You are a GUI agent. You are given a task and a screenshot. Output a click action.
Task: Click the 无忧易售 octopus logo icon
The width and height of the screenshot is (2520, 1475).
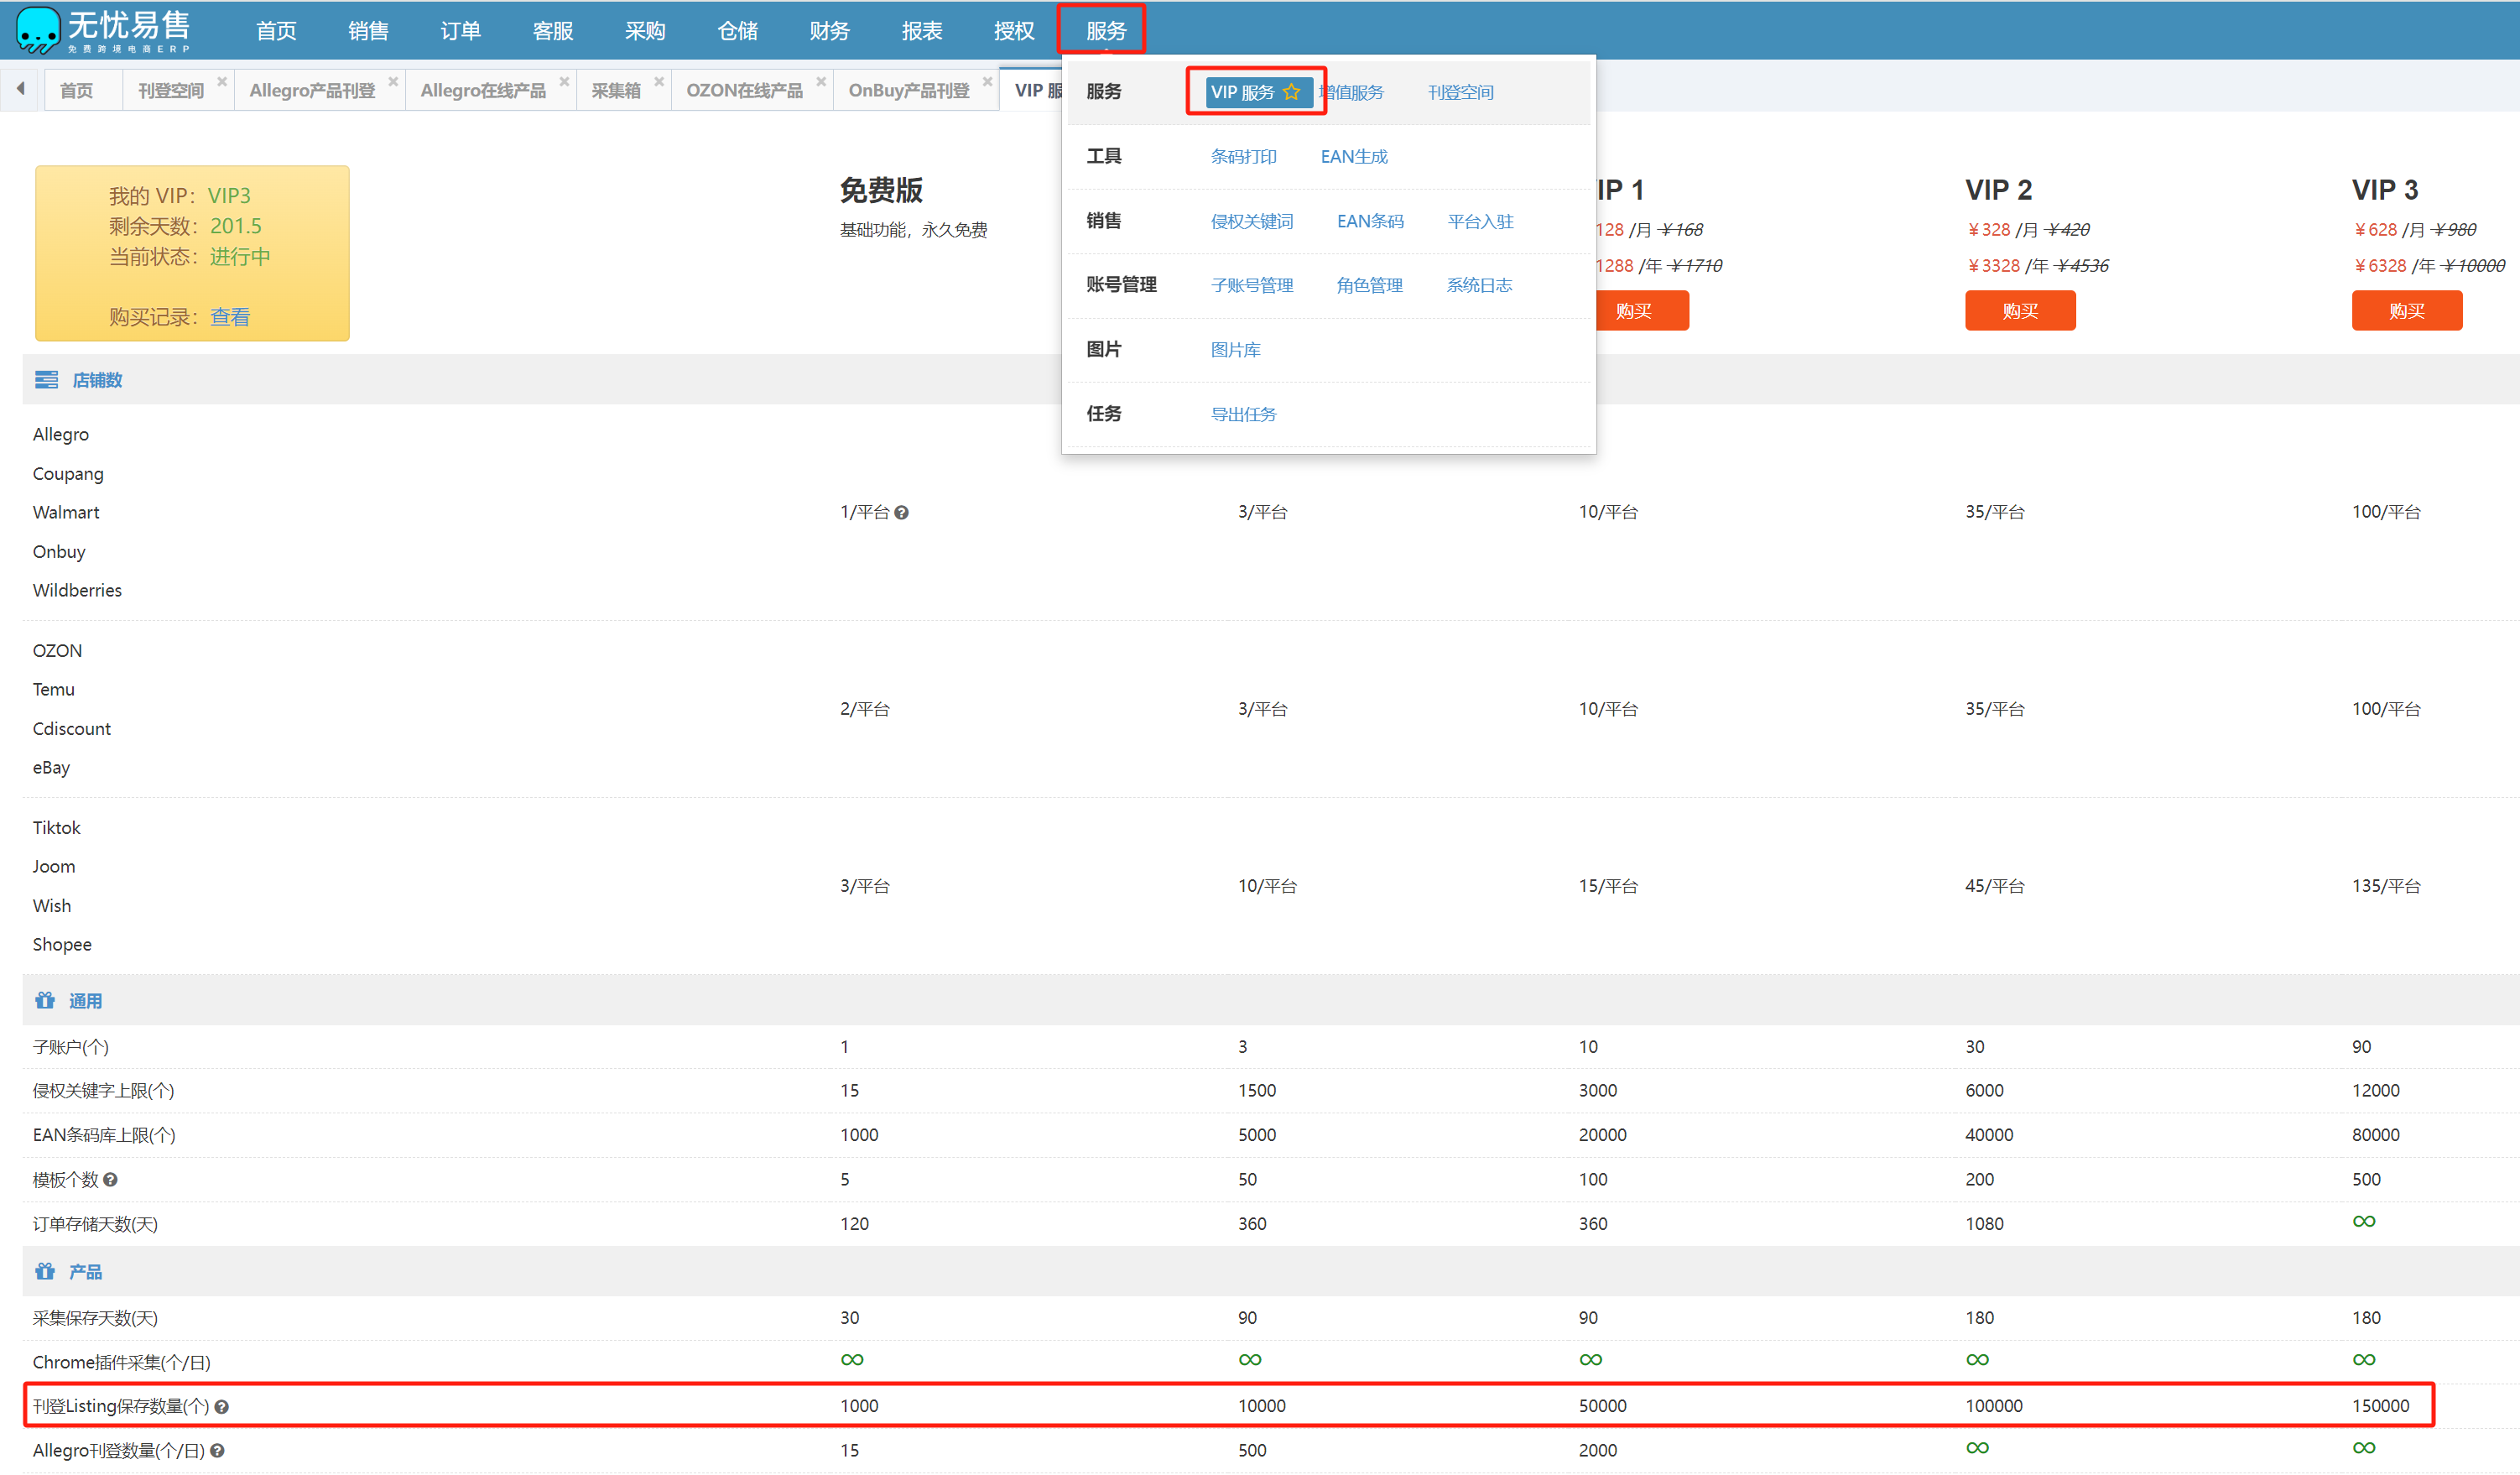(38, 30)
